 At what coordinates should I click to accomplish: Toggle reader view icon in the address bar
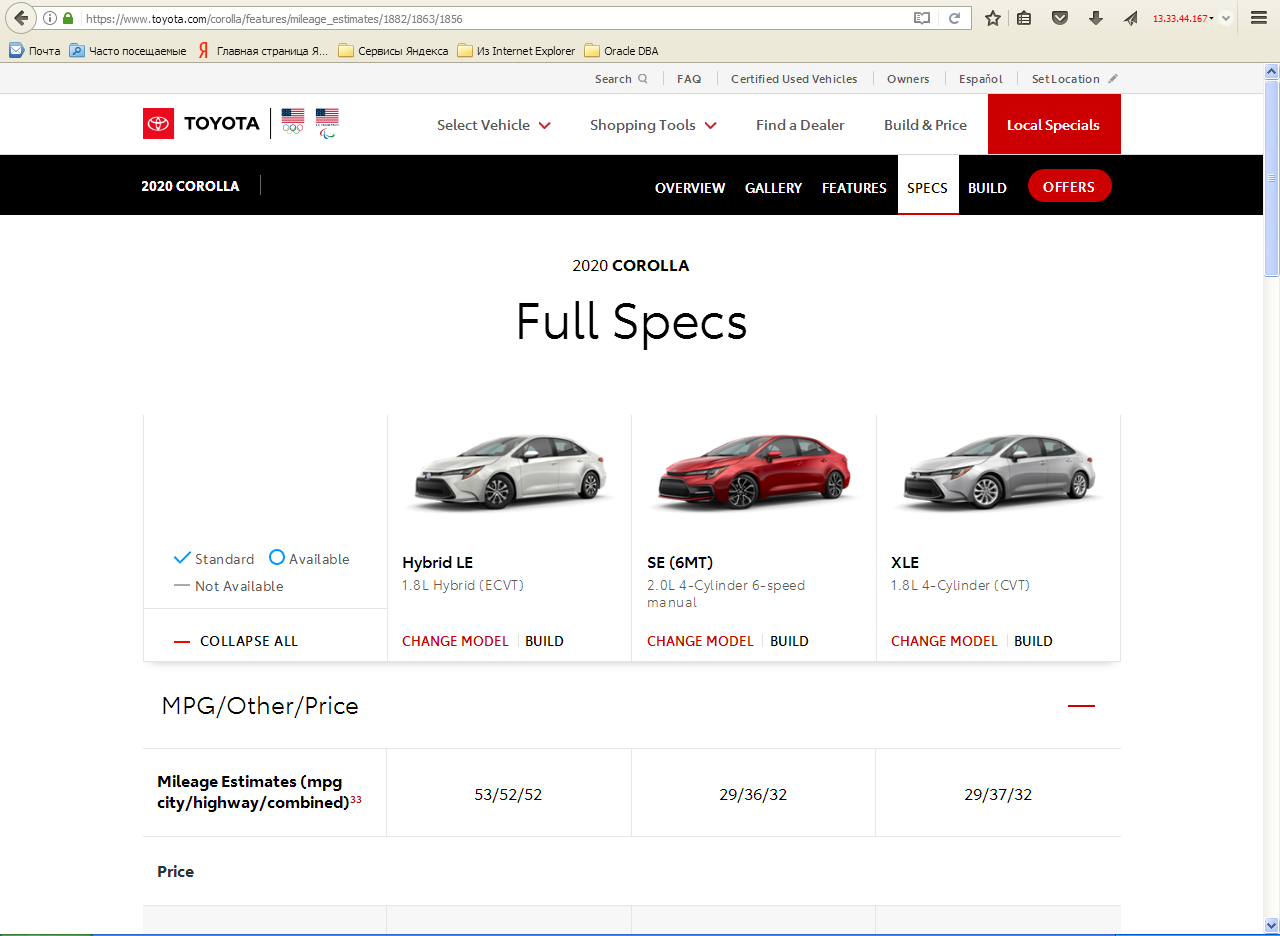(922, 18)
